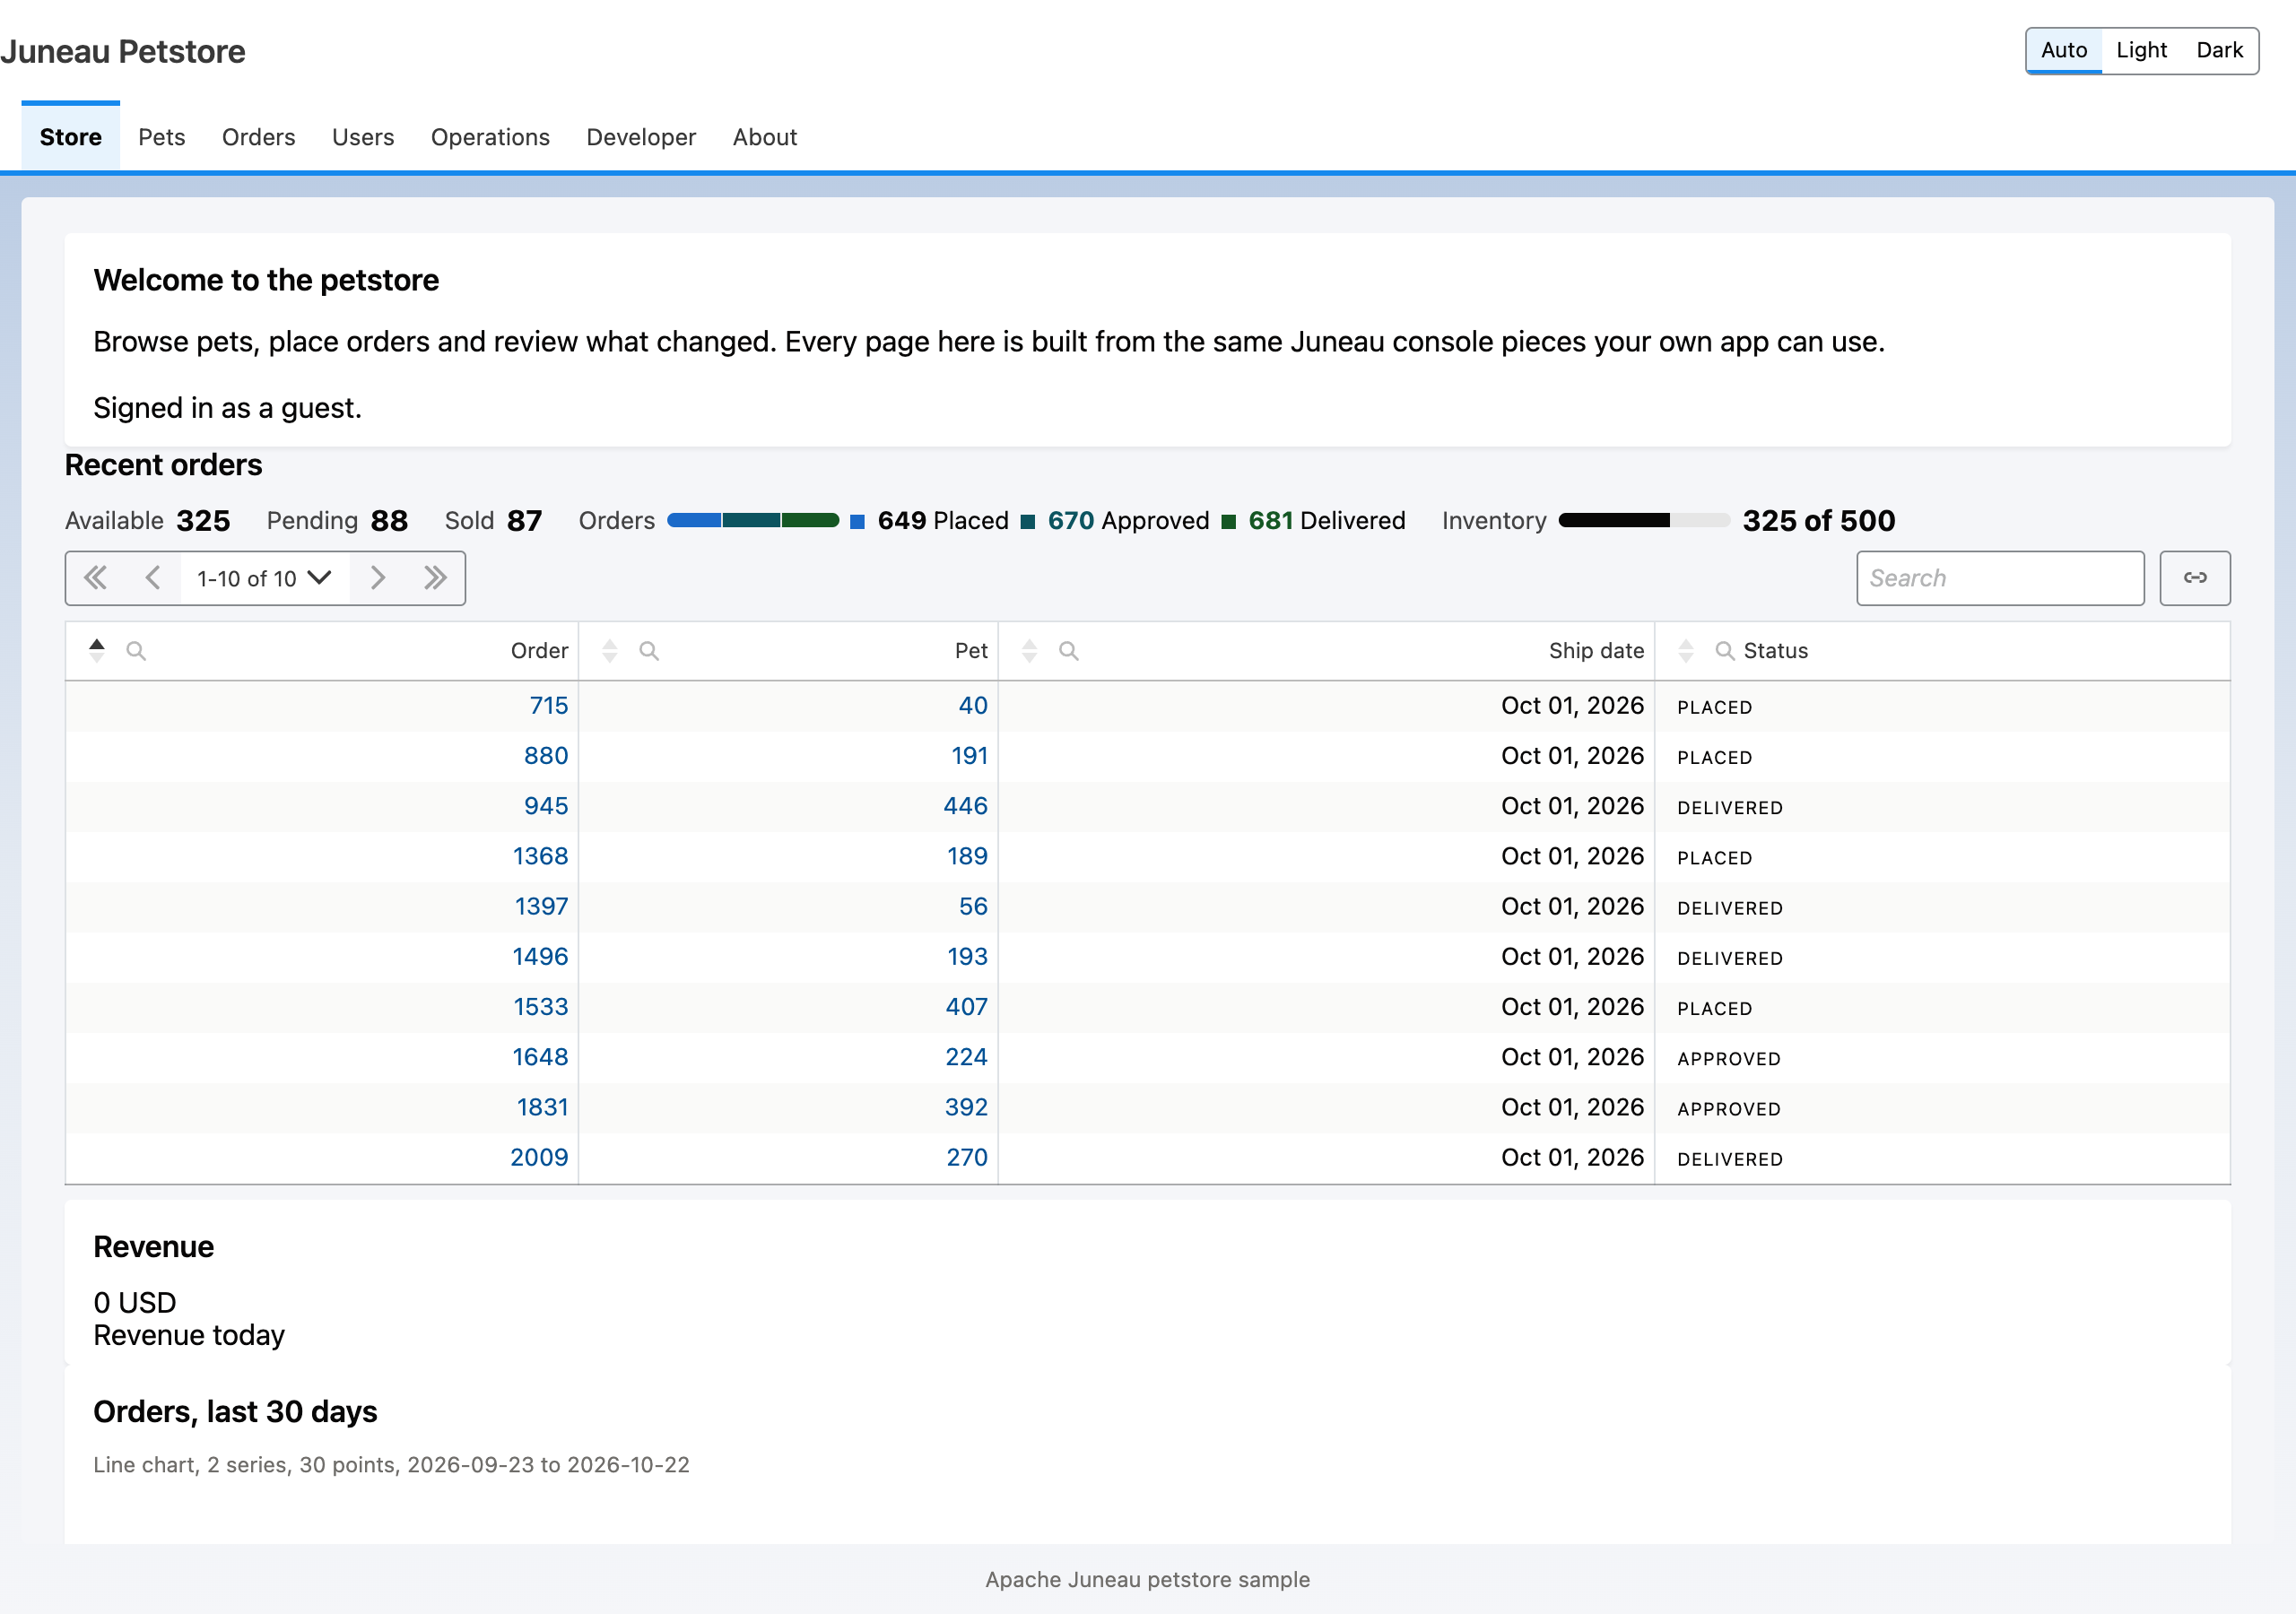Focus the table Search input field
Image resolution: width=2296 pixels, height=1614 pixels.
pos(2000,578)
